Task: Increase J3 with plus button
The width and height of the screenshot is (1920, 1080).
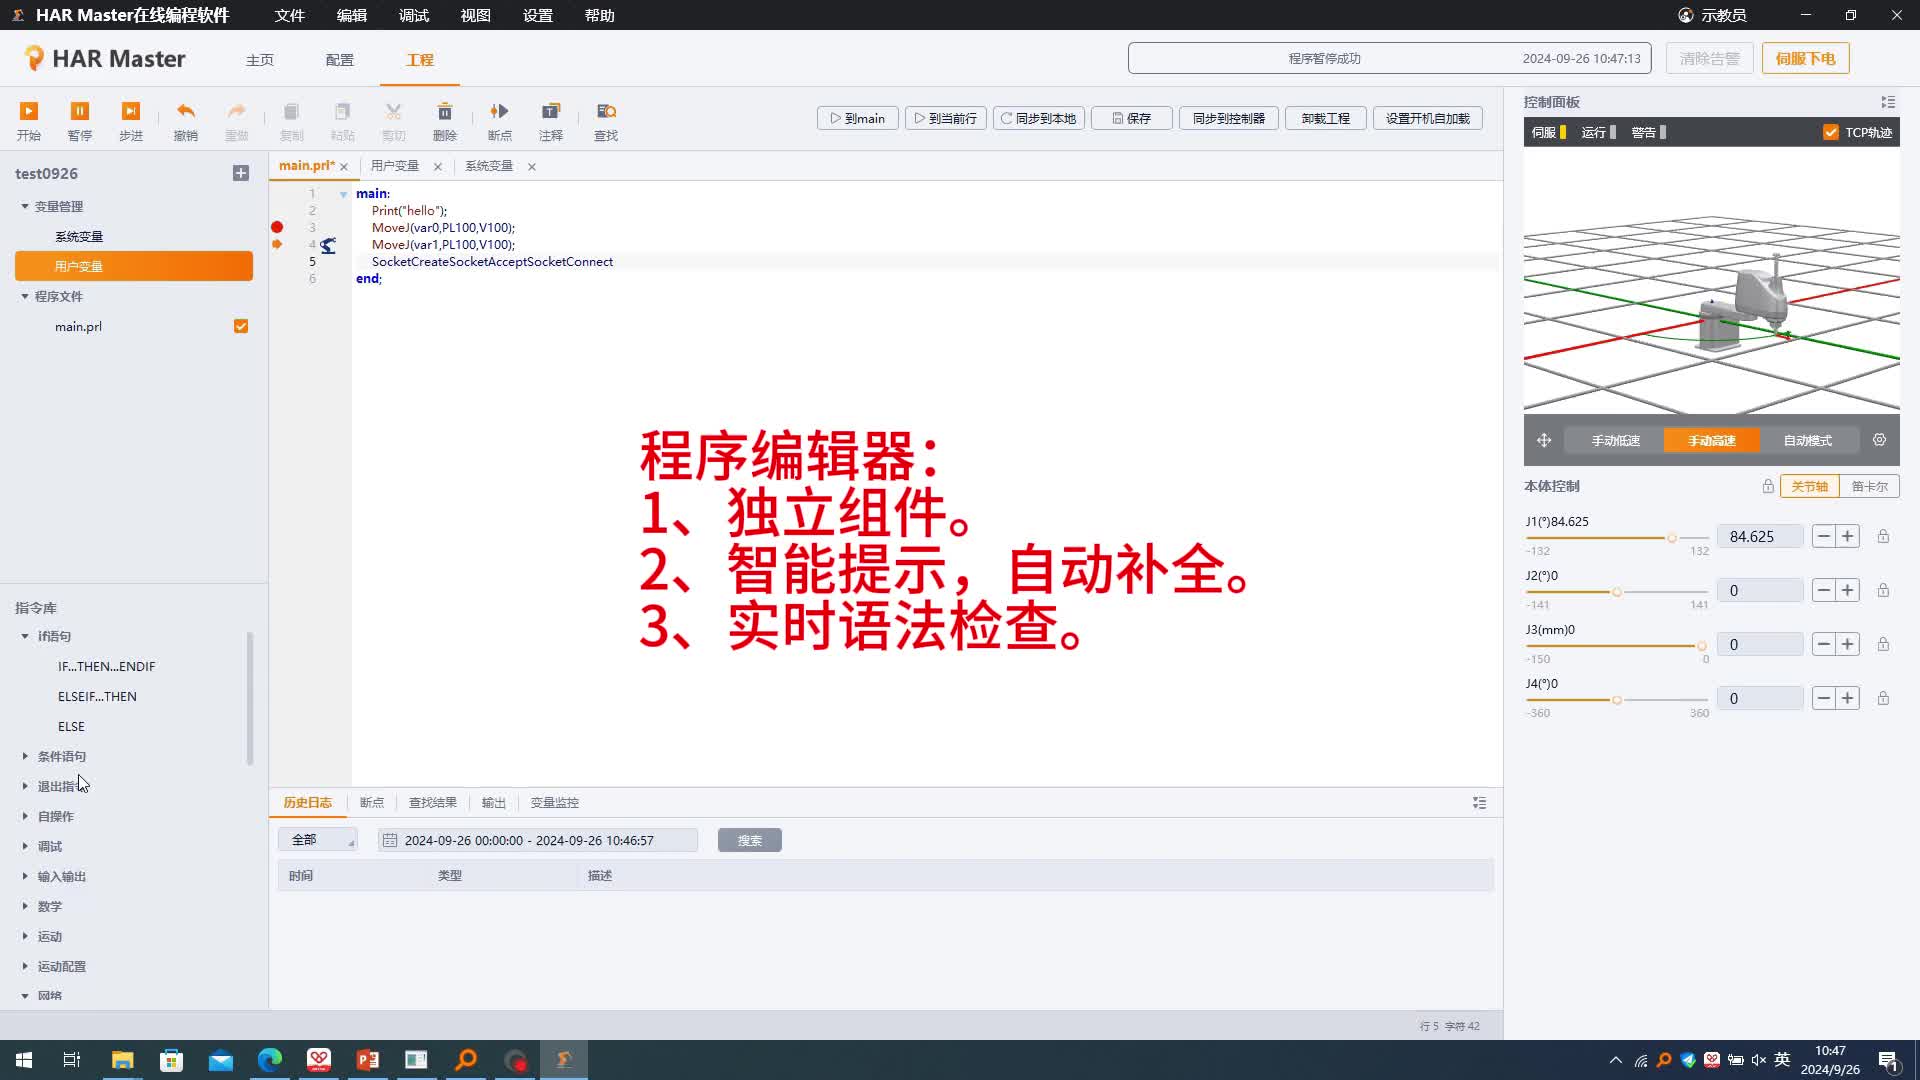Action: coord(1848,644)
